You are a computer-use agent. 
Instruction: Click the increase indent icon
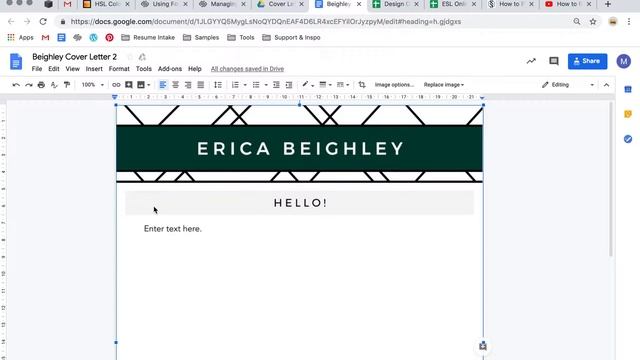(289, 85)
